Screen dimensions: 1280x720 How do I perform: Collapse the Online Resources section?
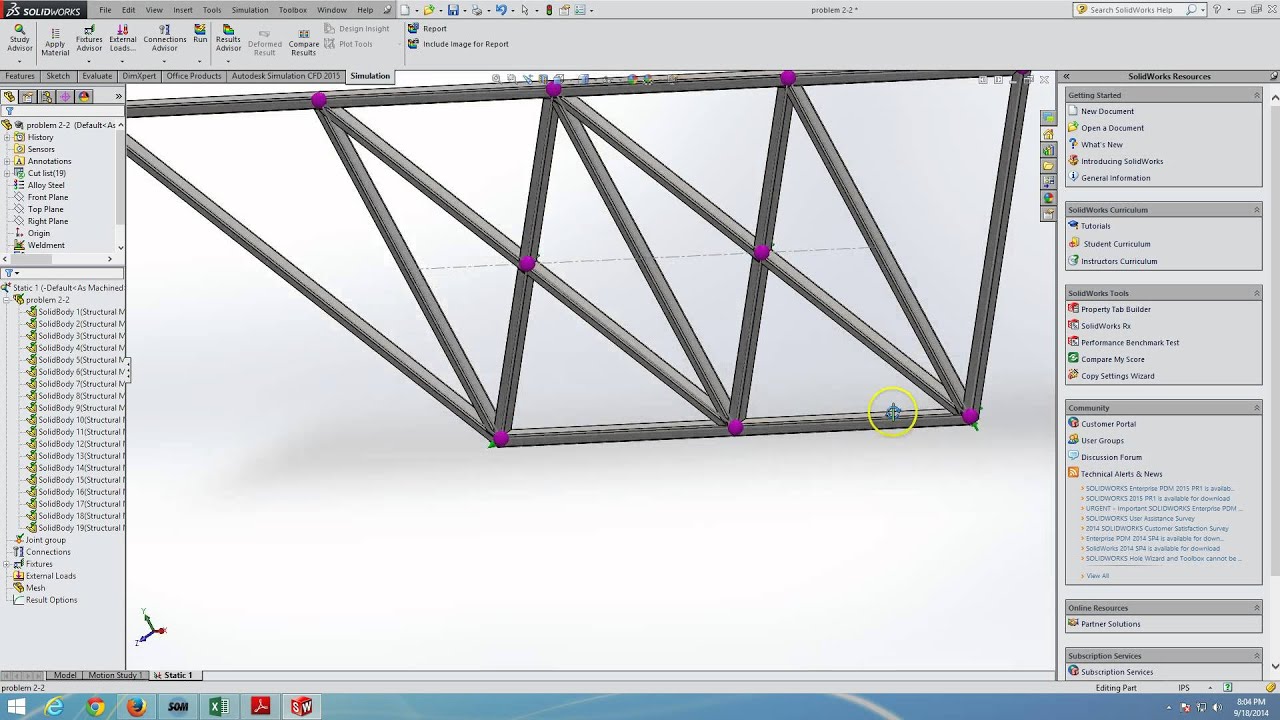pyautogui.click(x=1257, y=608)
